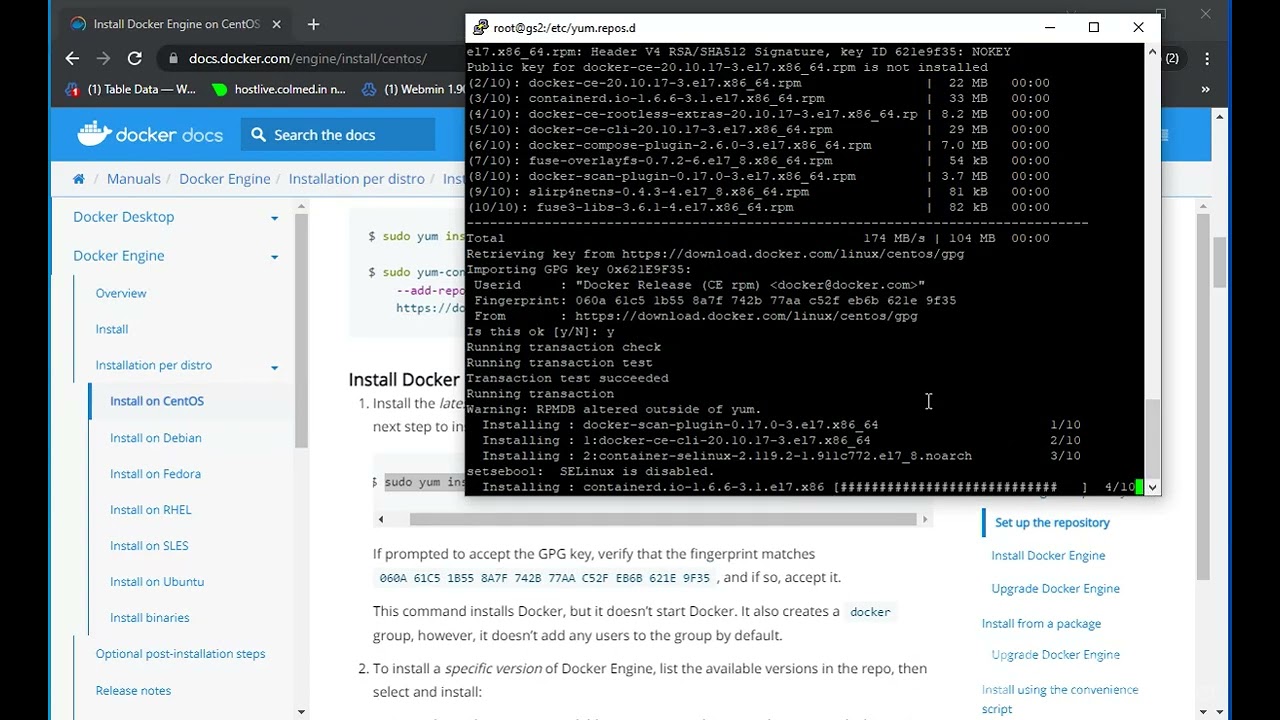Image resolution: width=1280 pixels, height=720 pixels.
Task: Open Installation per distro breadcrumb link
Action: (x=357, y=179)
